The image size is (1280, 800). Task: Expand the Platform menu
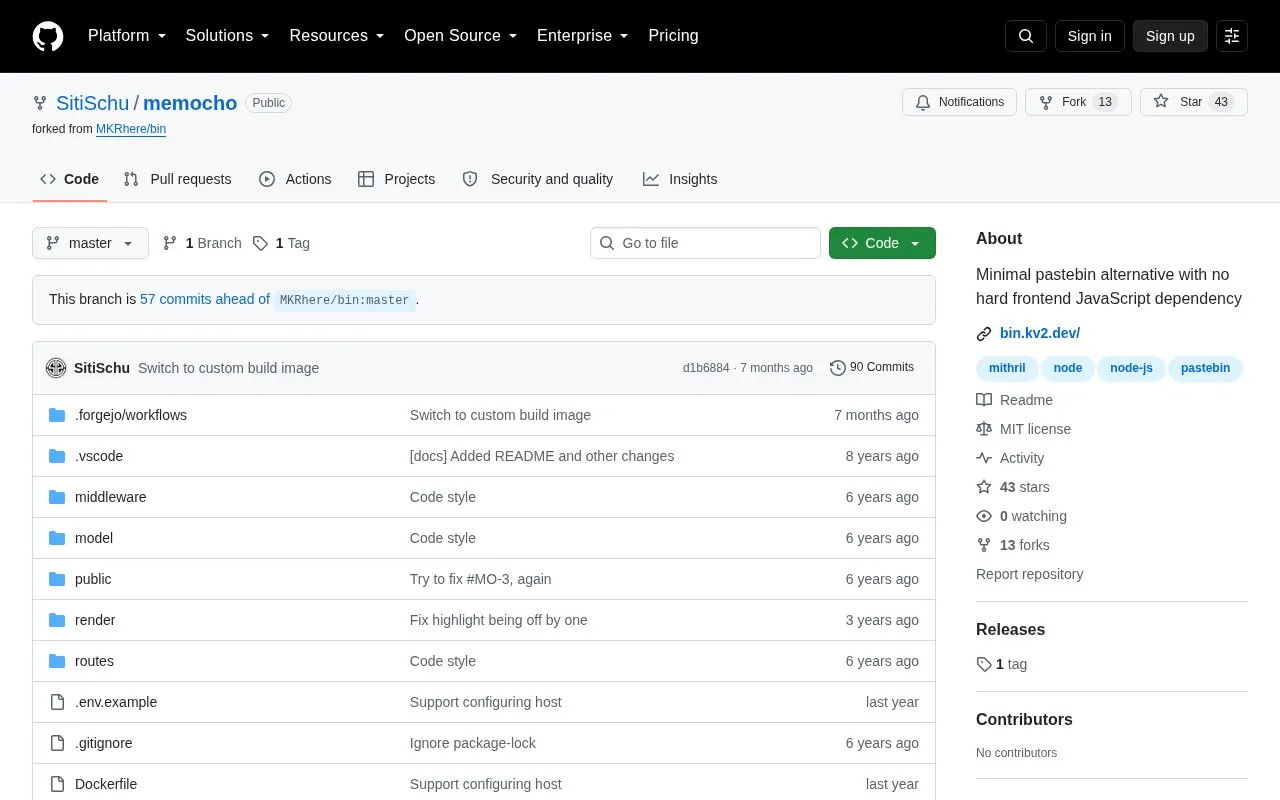[127, 36]
